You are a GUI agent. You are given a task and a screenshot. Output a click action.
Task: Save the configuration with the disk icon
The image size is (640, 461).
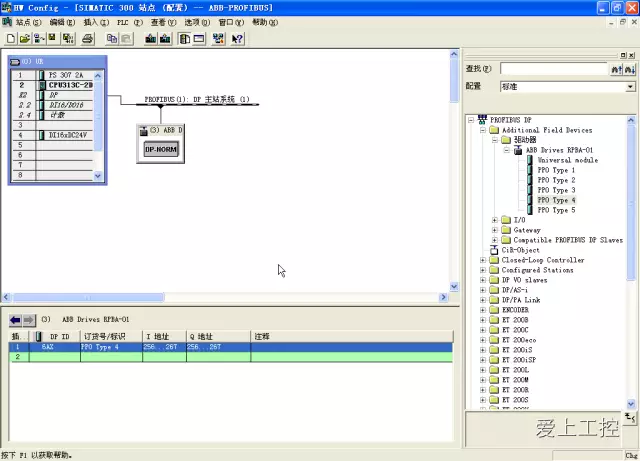(x=52, y=39)
